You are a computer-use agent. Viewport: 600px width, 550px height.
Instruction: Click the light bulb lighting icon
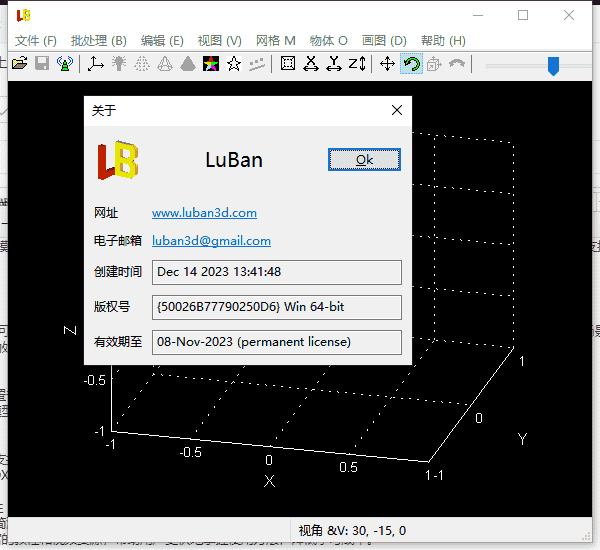click(x=119, y=64)
